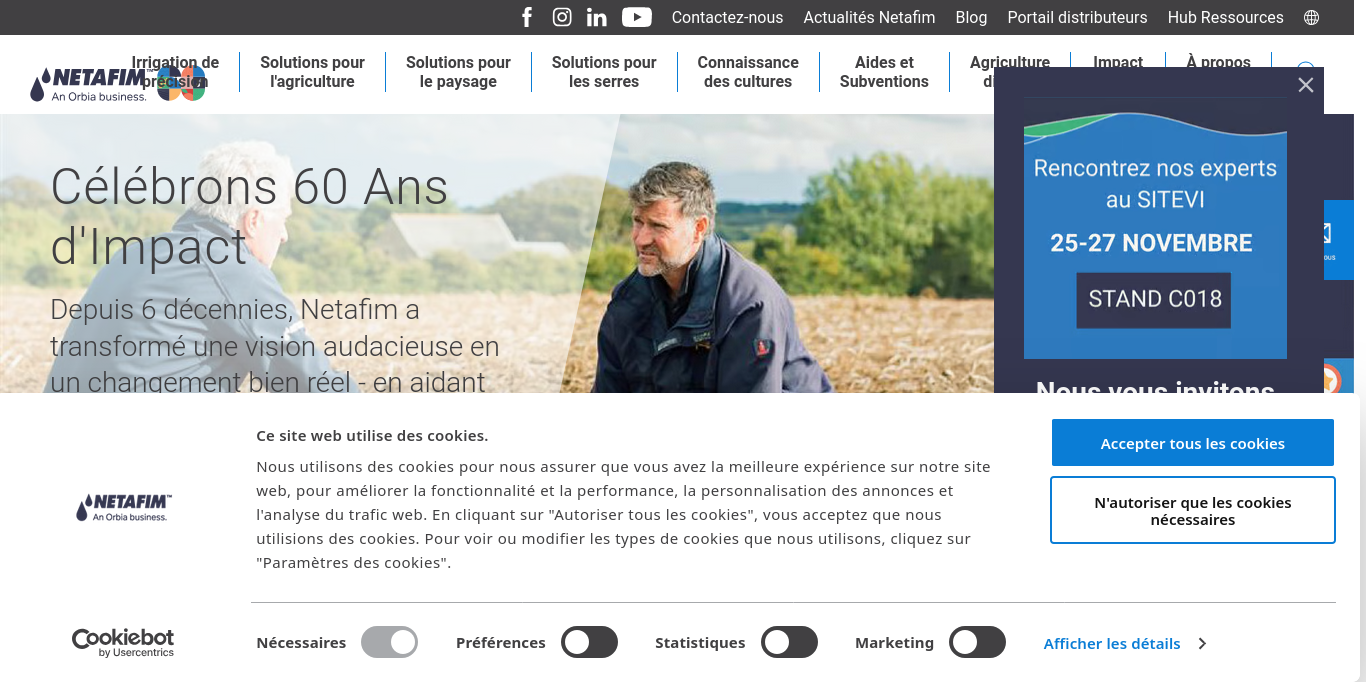
Task: Expand Afficher les détails for cookie info
Action: [x=1112, y=643]
